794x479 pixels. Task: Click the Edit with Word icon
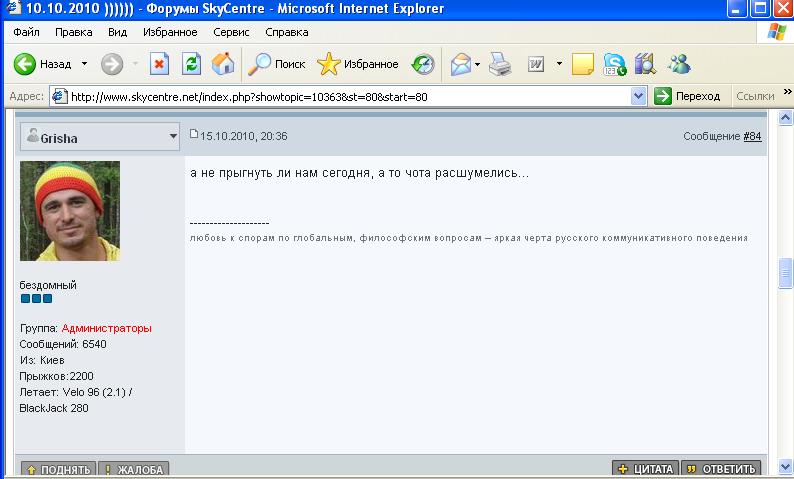(536, 64)
